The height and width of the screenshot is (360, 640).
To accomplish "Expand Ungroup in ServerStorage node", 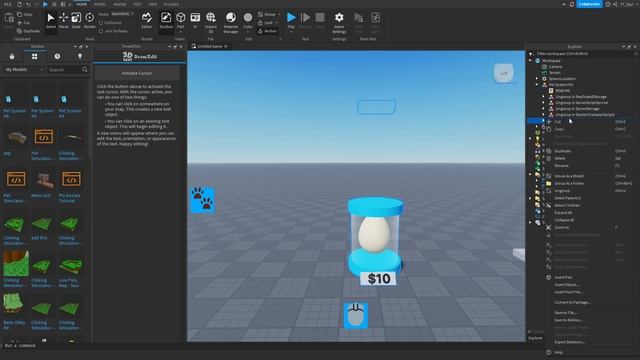I will [x=544, y=109].
